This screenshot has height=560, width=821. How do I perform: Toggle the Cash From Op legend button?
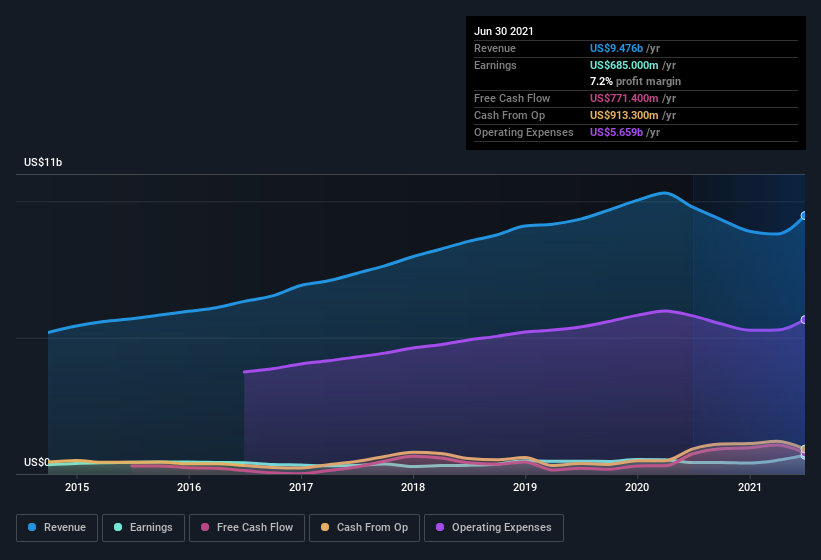(x=364, y=528)
